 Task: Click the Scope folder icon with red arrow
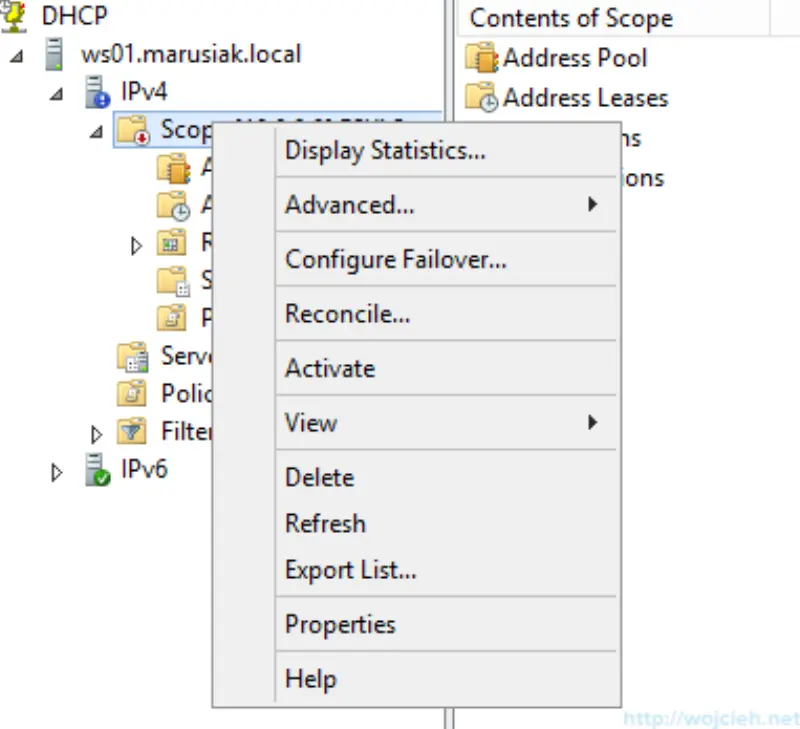(x=133, y=130)
